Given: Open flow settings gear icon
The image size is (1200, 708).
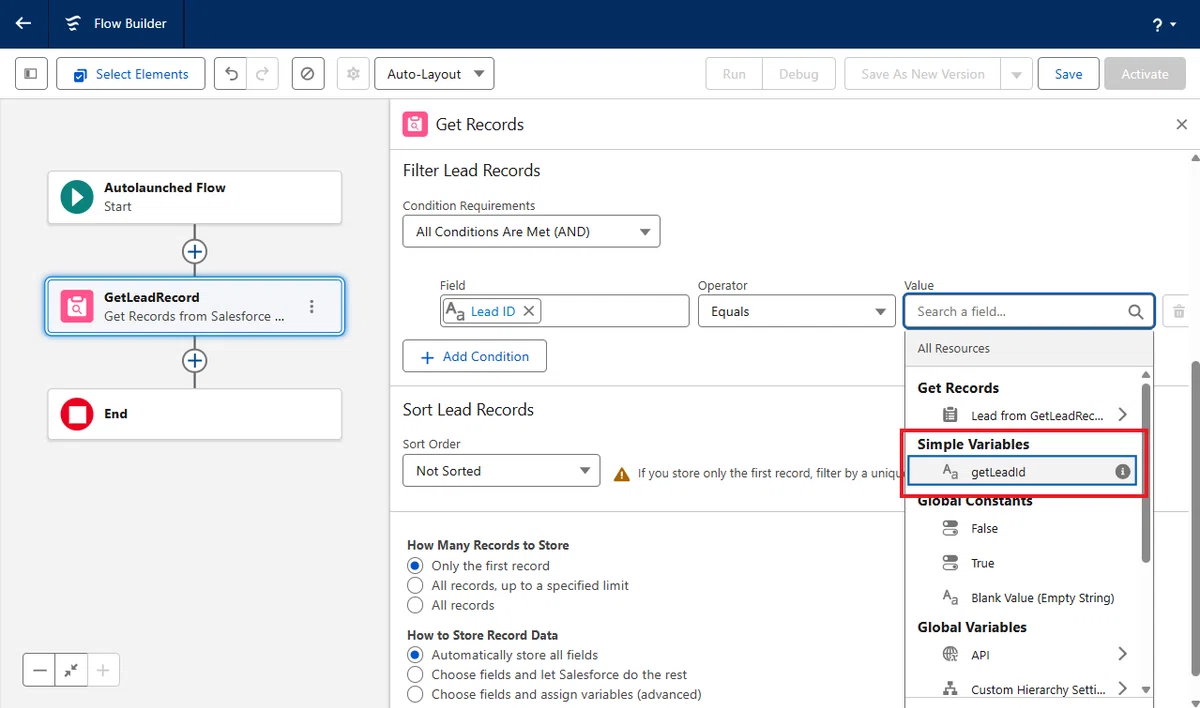Looking at the screenshot, I should (352, 74).
